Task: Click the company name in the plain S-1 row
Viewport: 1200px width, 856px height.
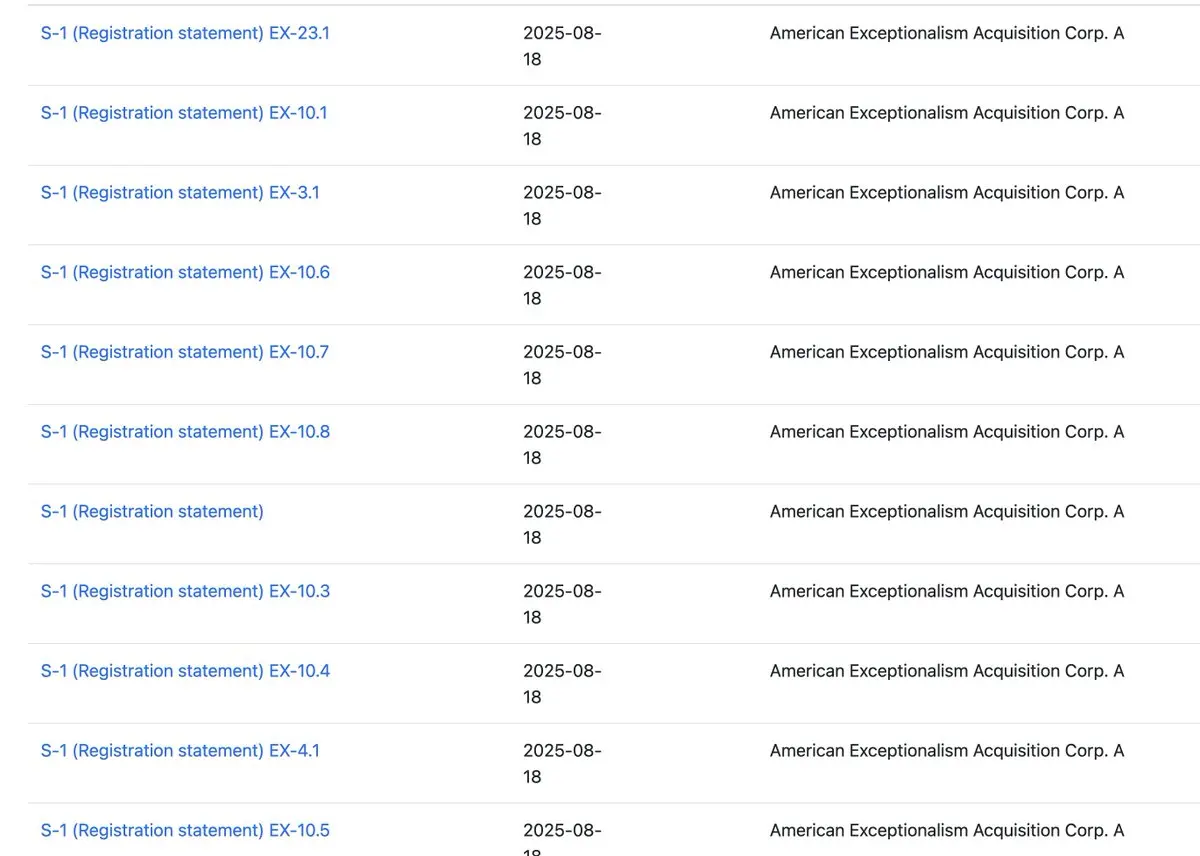Action: (947, 512)
